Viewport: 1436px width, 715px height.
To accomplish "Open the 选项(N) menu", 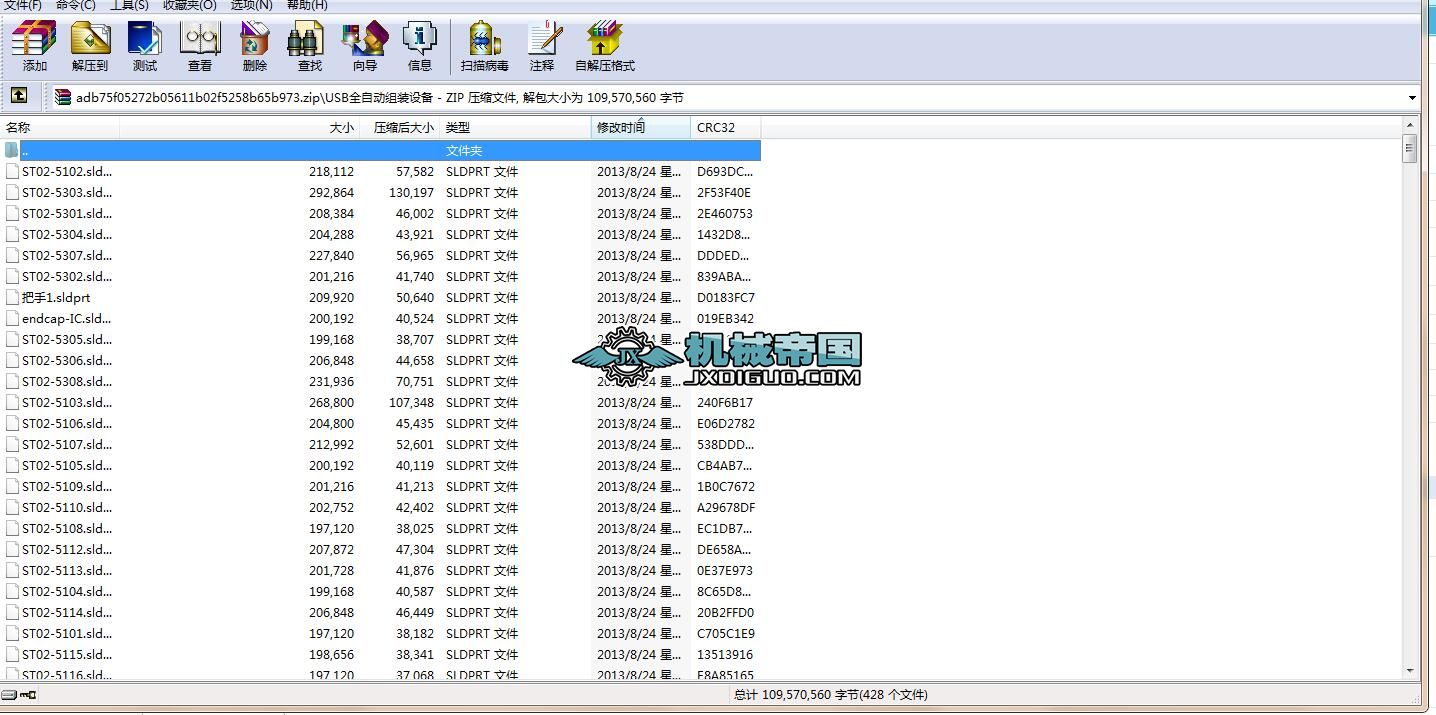I will [x=251, y=5].
